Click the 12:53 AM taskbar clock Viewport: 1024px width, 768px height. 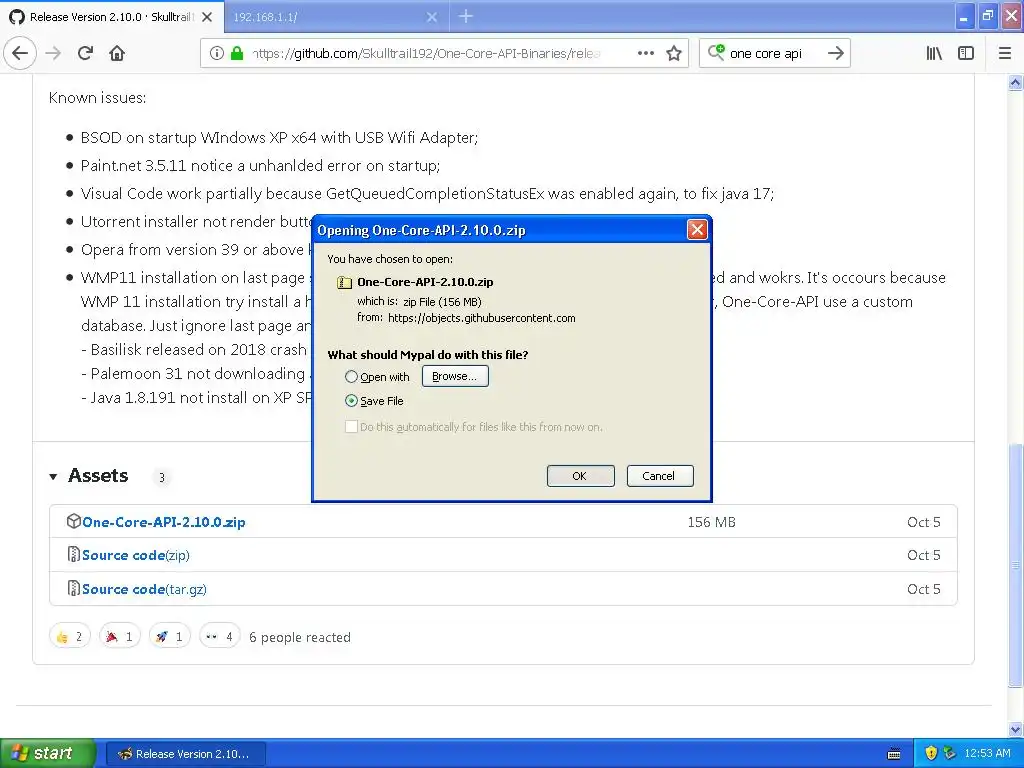click(x=987, y=753)
